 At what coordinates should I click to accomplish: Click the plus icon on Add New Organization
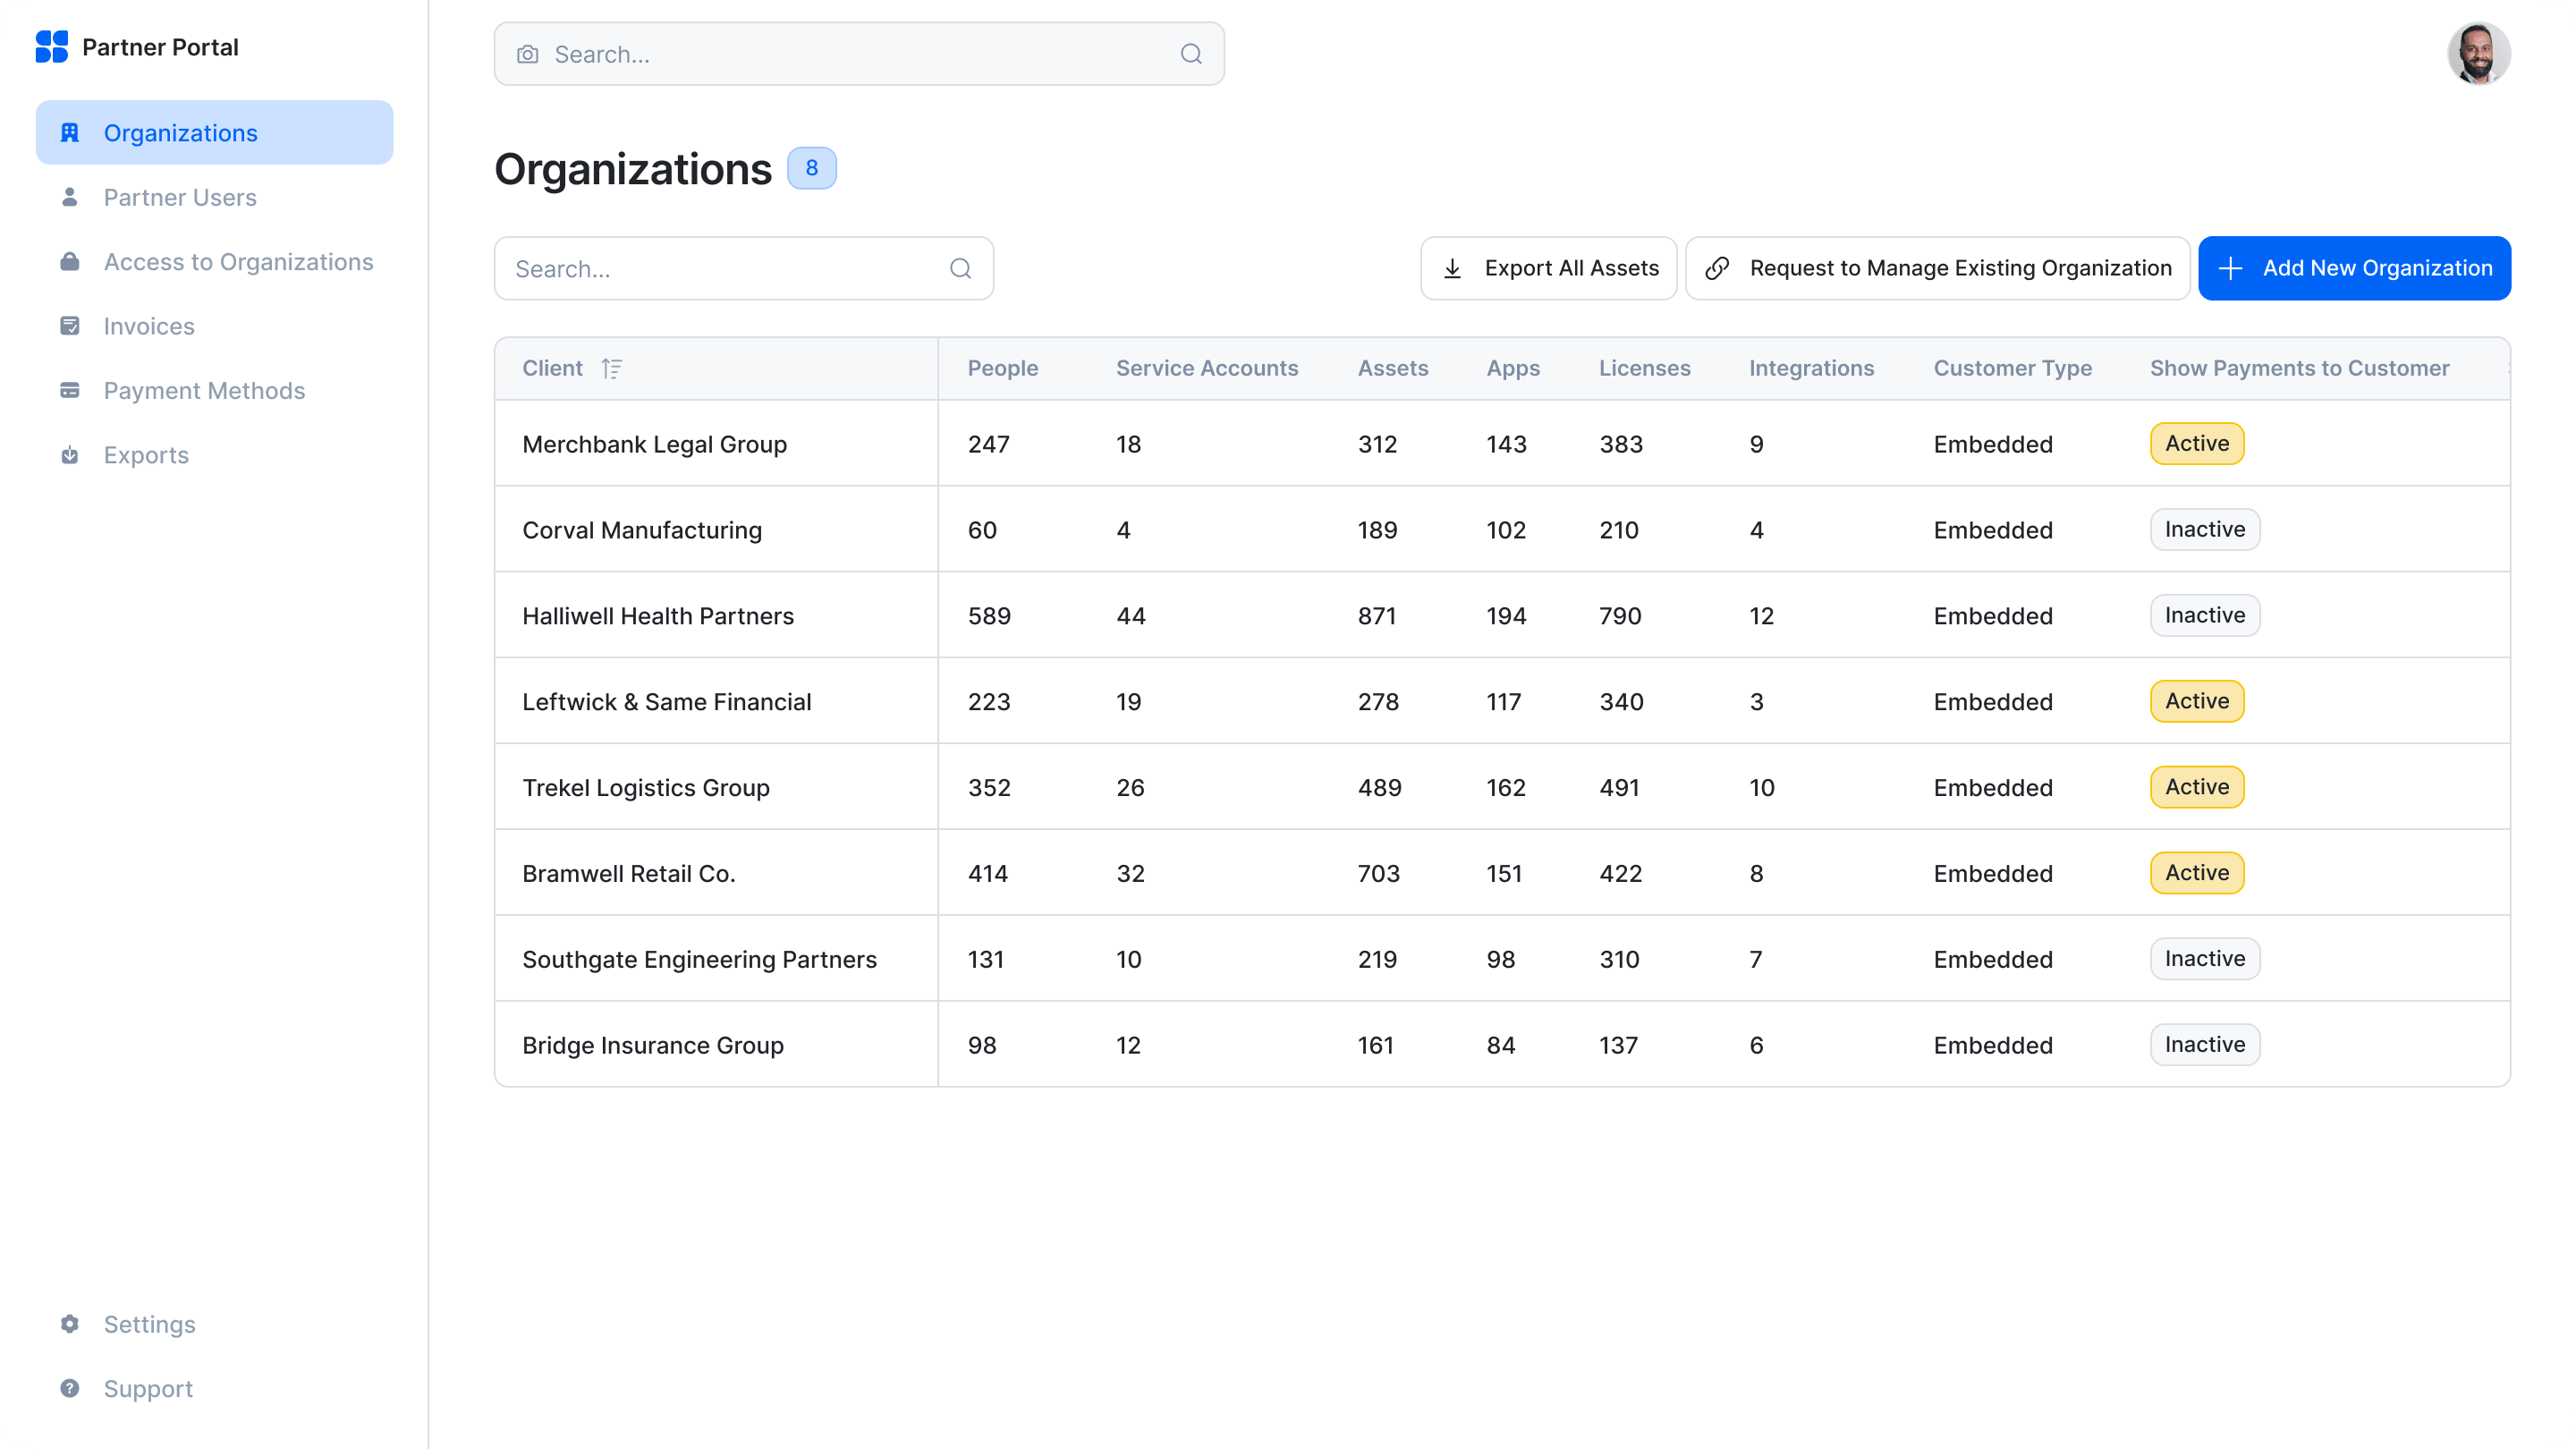2231,268
